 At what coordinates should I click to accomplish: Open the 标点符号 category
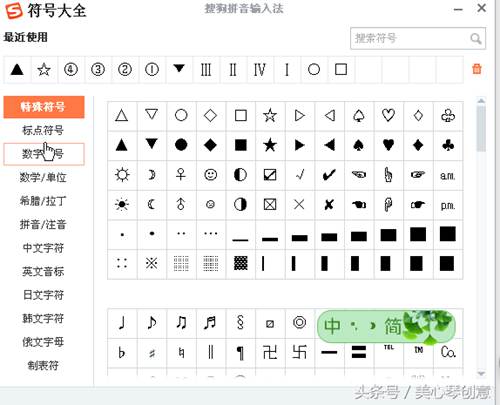point(43,130)
